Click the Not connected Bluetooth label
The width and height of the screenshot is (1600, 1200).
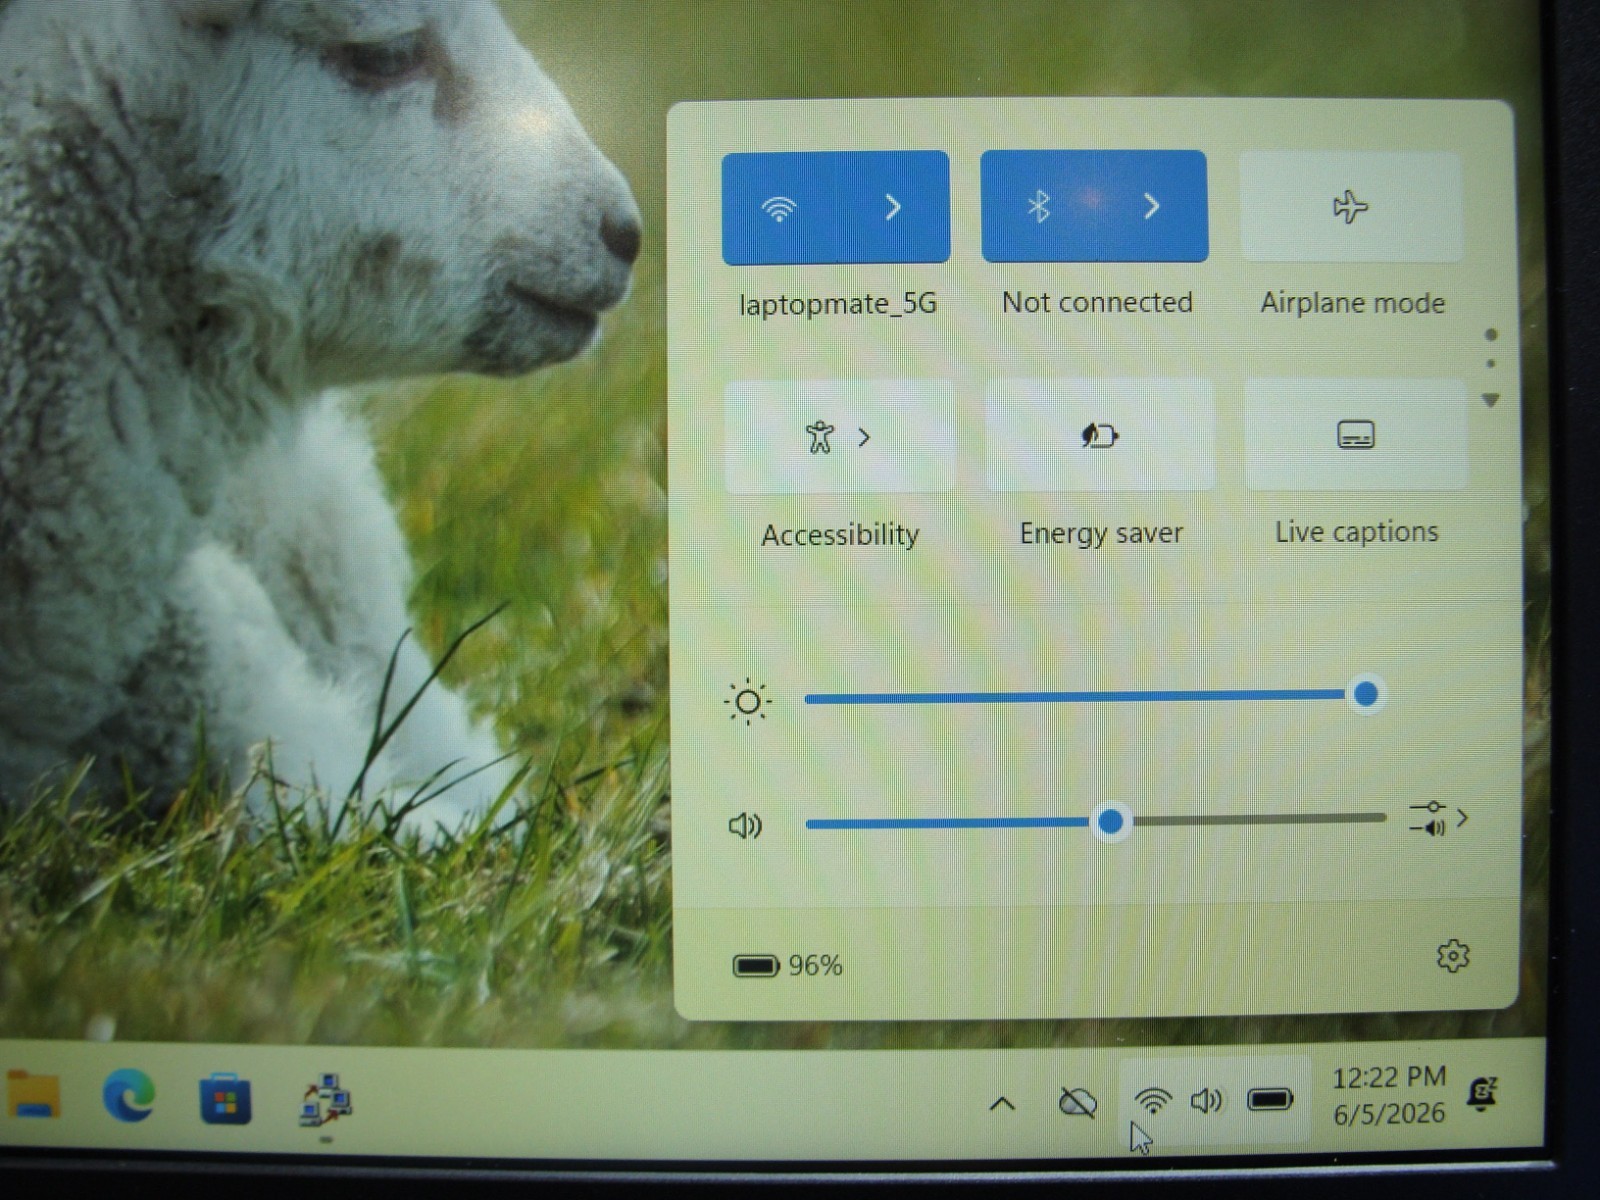pyautogui.click(x=1097, y=302)
